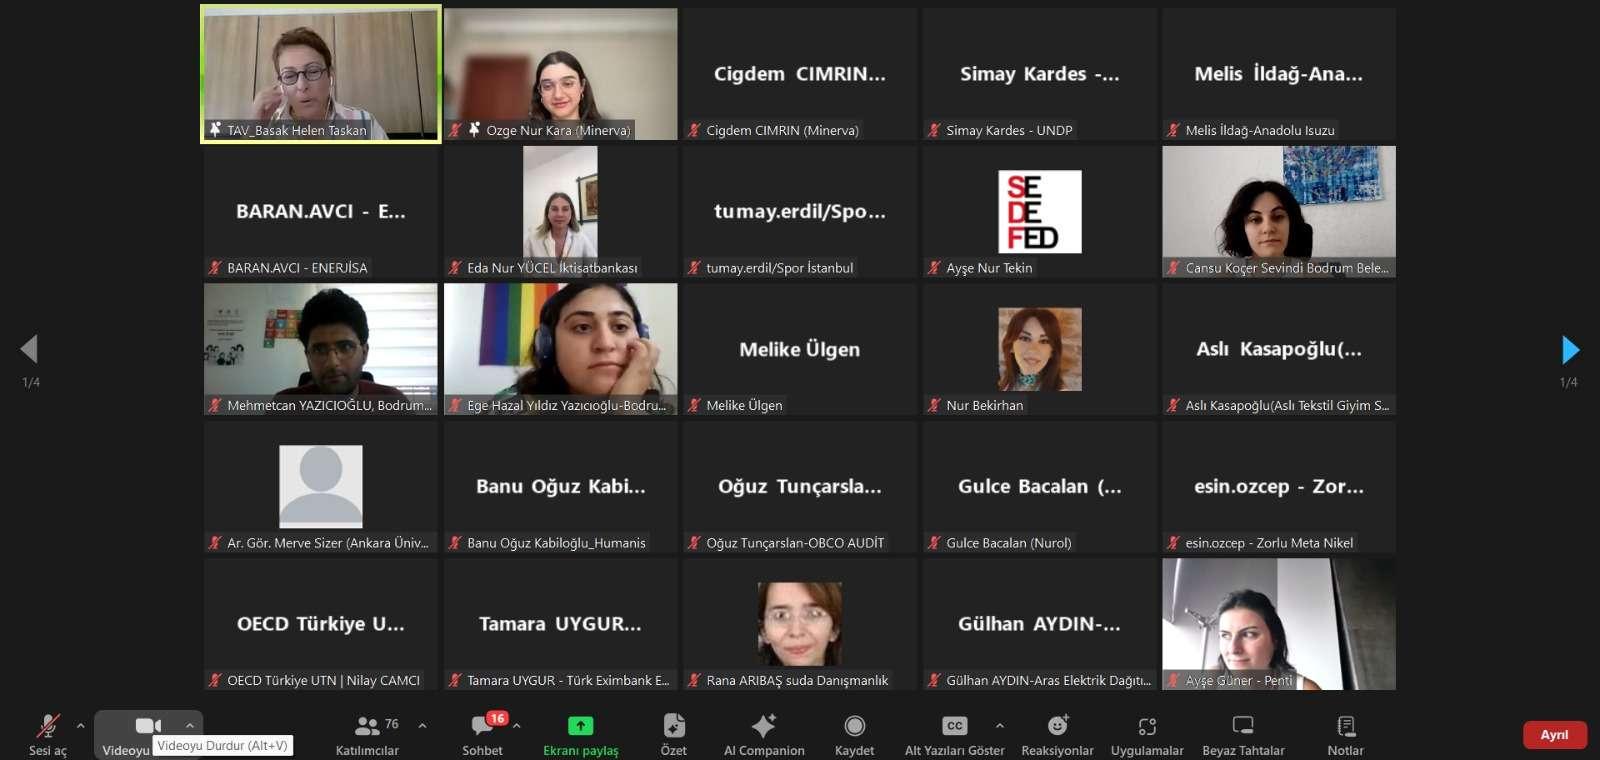Viewport: 1600px width, 760px height.
Task: Click the red Ayrıl leave button
Action: (1554, 735)
